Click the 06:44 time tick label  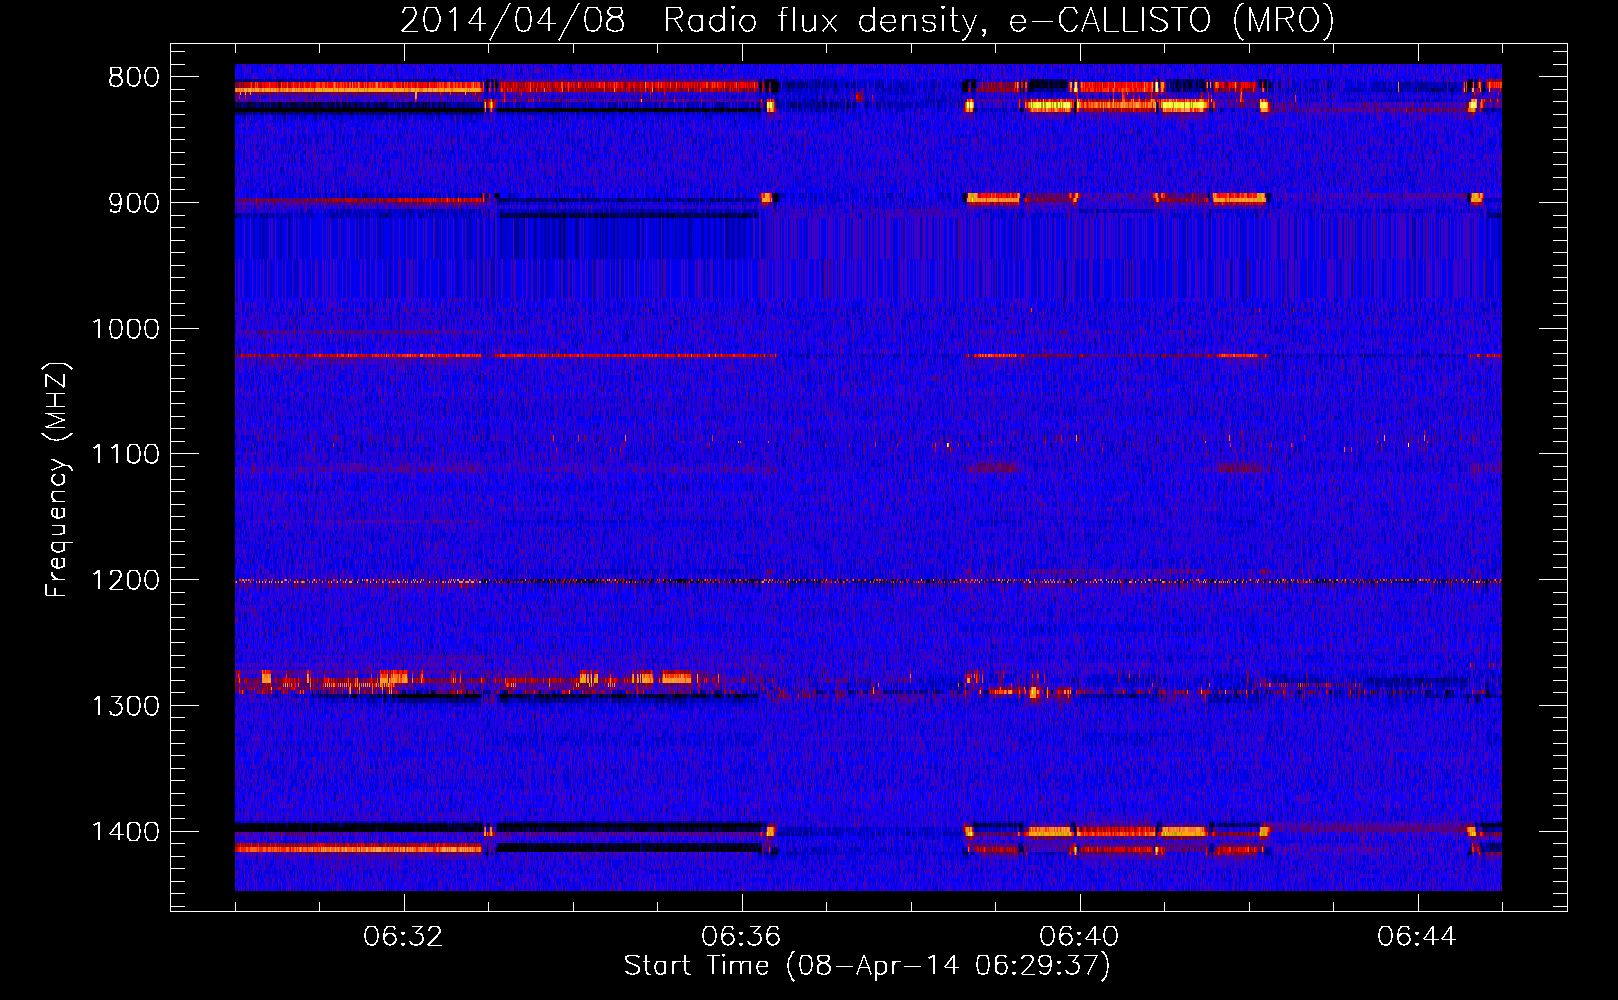(1417, 937)
